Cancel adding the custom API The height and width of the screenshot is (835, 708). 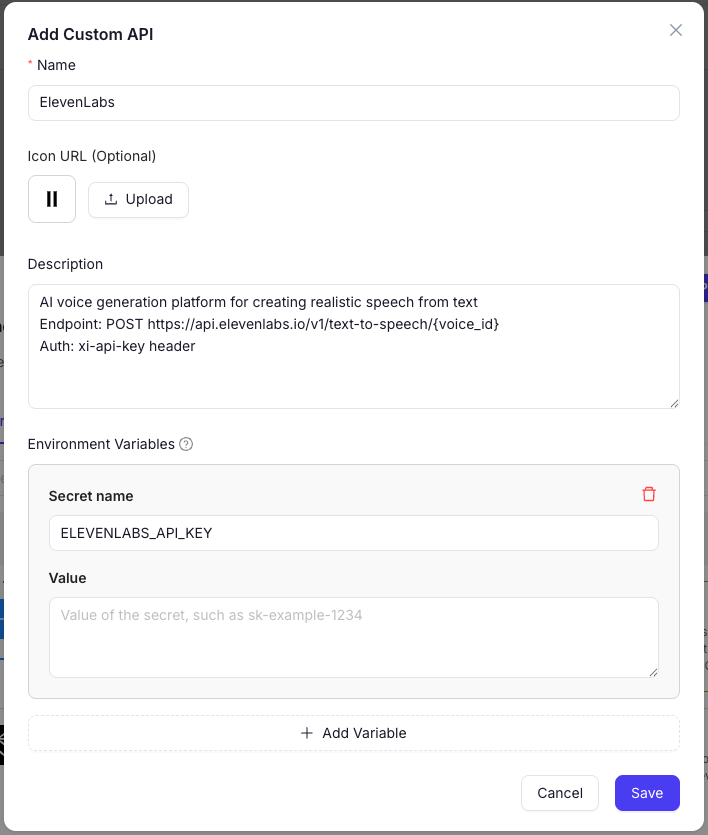pos(560,793)
